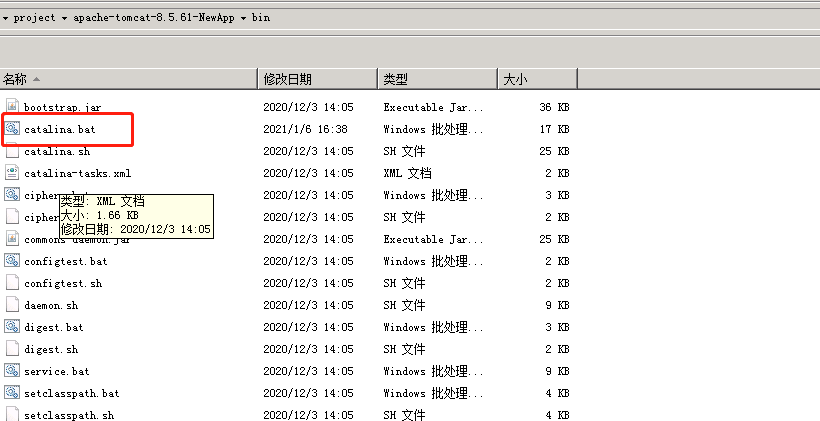Select the commons-daemon jar file icon
Screen dimensions: 820x421
click(x=12, y=238)
